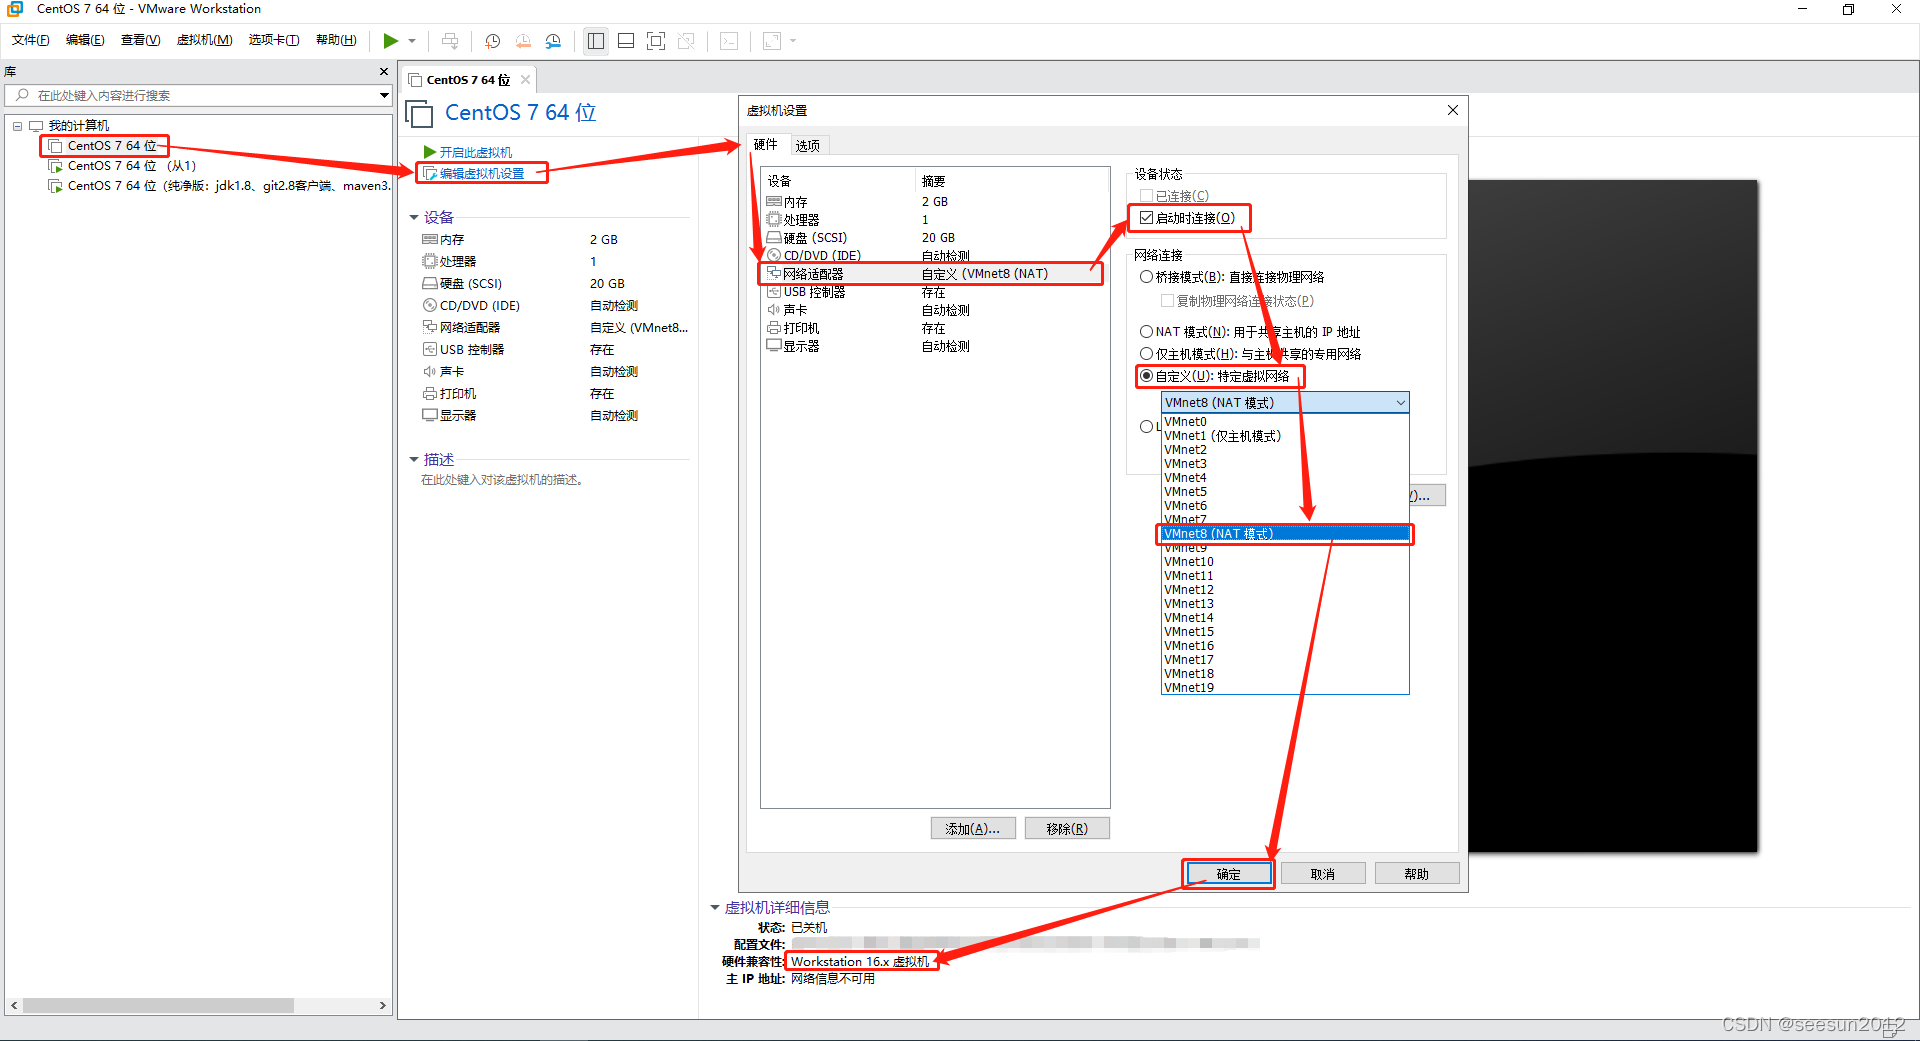The width and height of the screenshot is (1920, 1041).
Task: Open the power options arrow beside play icon
Action: (412, 41)
